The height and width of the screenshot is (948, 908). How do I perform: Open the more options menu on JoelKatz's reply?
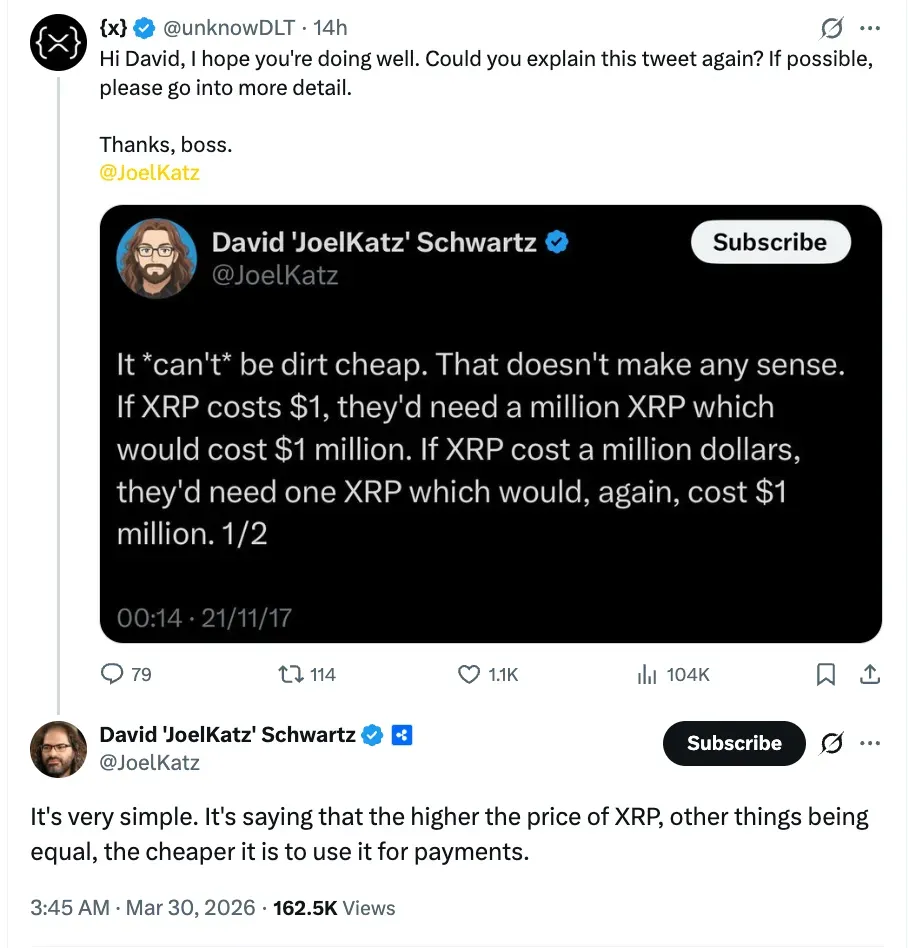[x=870, y=743]
